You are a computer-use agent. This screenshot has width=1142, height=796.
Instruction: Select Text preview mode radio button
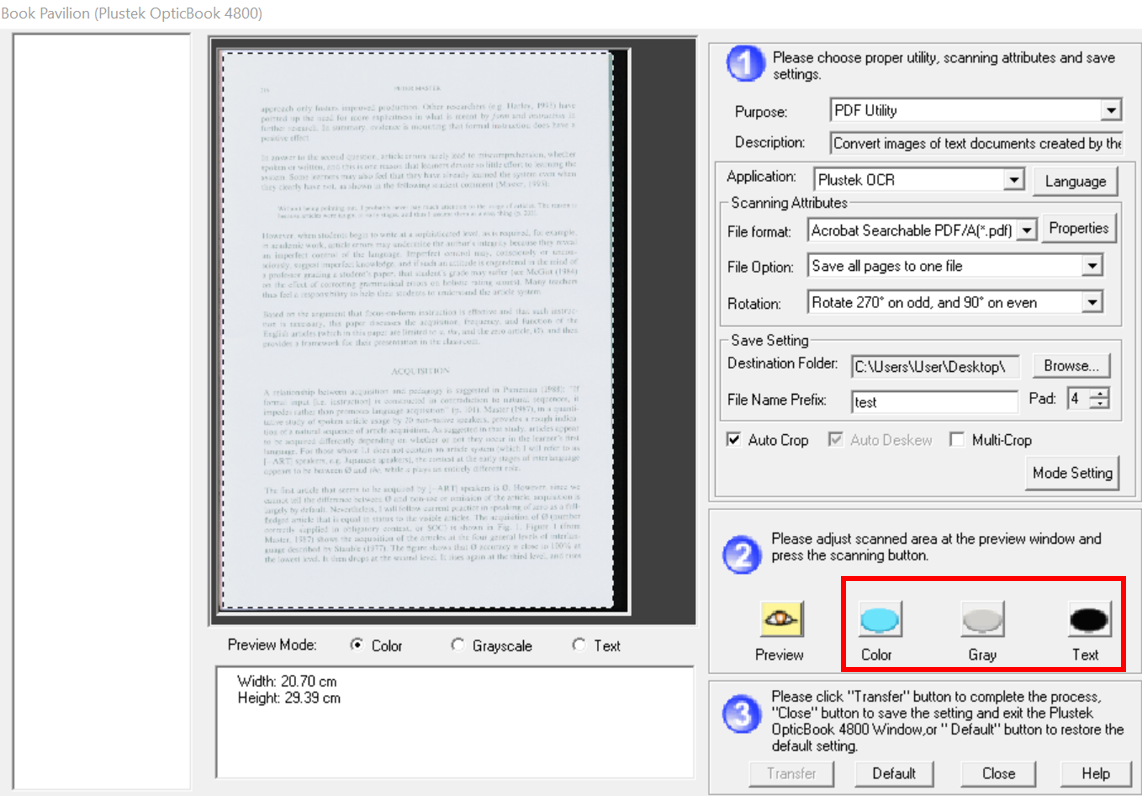point(578,646)
